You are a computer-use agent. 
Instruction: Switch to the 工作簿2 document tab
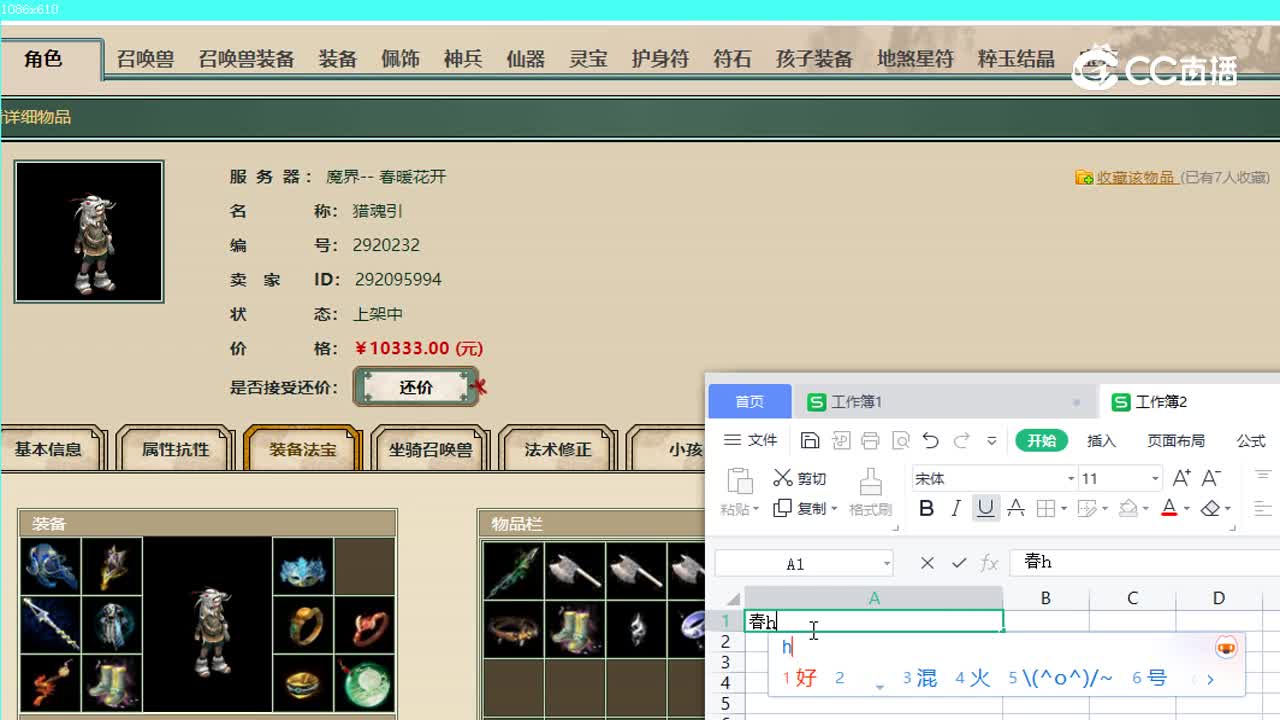1189,402
